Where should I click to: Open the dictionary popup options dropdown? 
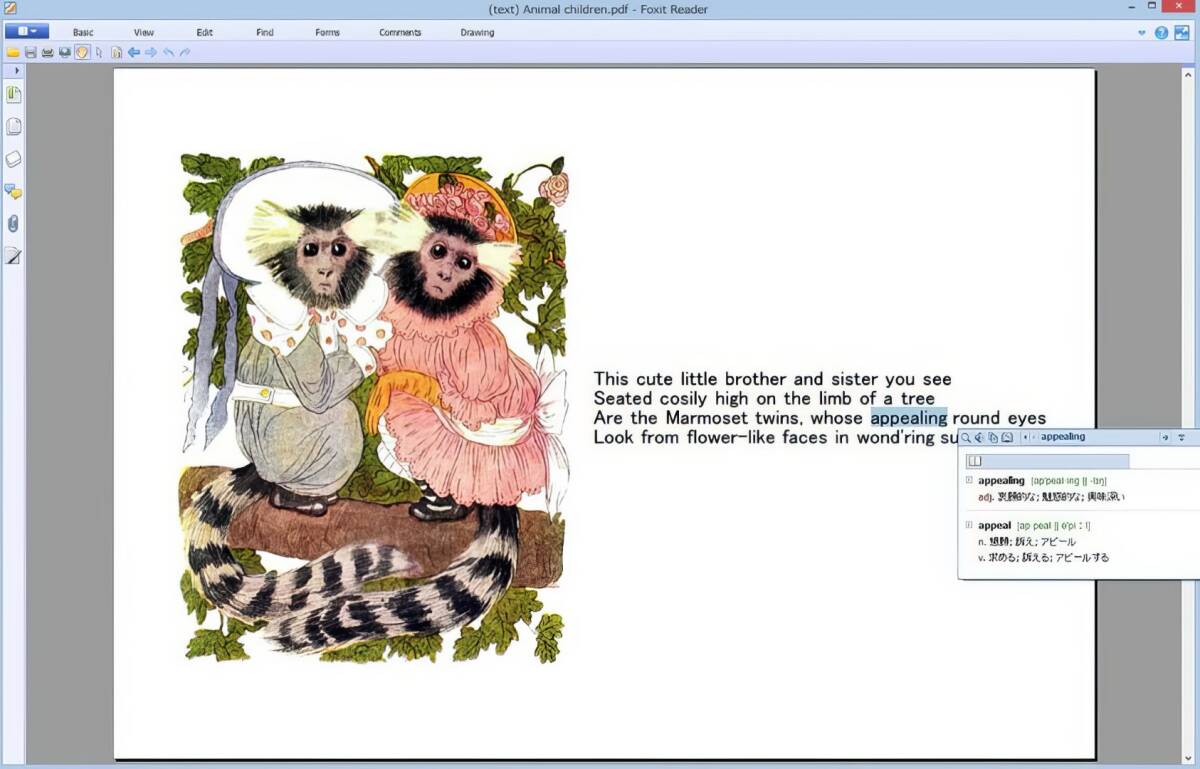pos(1181,437)
